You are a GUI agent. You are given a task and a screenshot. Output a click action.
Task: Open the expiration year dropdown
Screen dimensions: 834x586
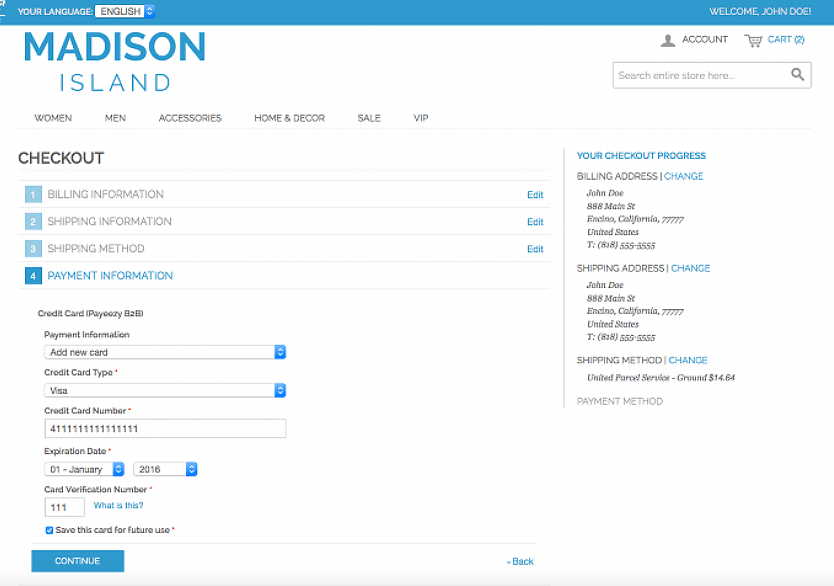(165, 469)
